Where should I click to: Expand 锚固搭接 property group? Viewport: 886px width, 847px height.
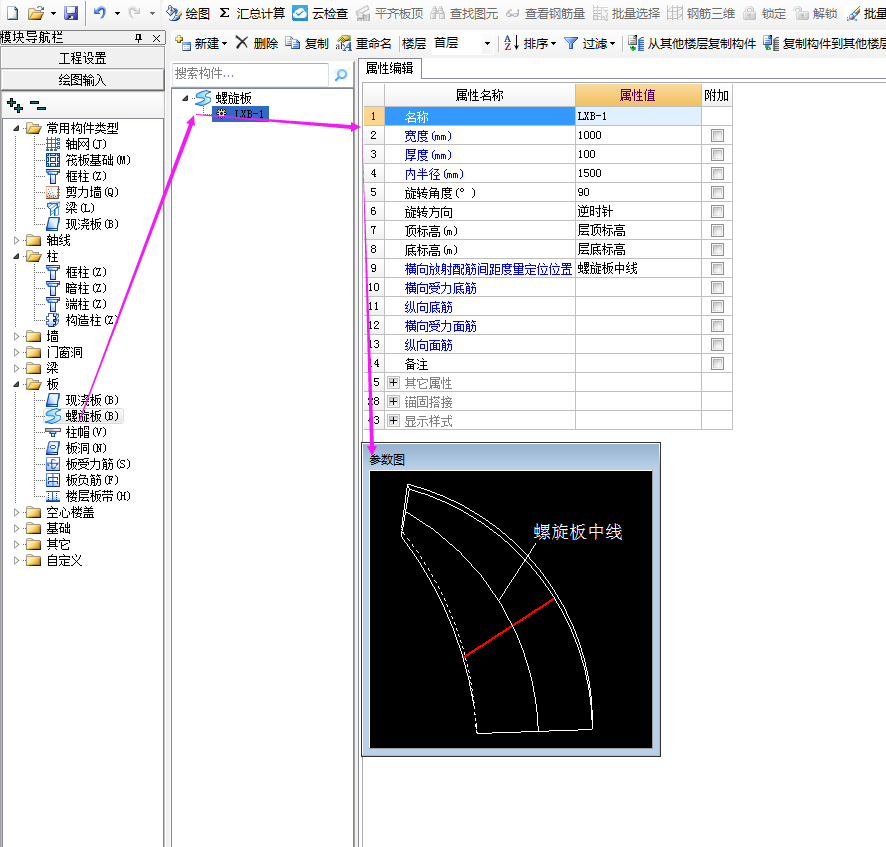click(394, 402)
